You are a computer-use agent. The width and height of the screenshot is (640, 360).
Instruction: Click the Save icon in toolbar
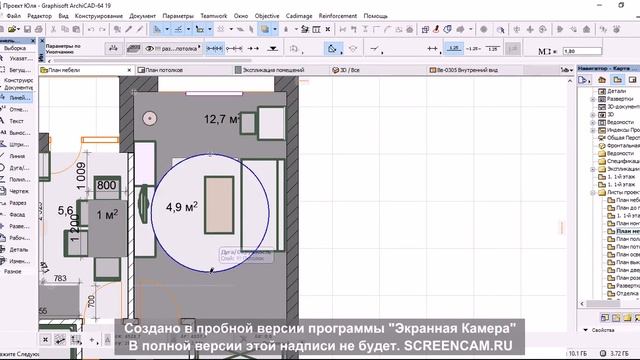(x=27, y=29)
